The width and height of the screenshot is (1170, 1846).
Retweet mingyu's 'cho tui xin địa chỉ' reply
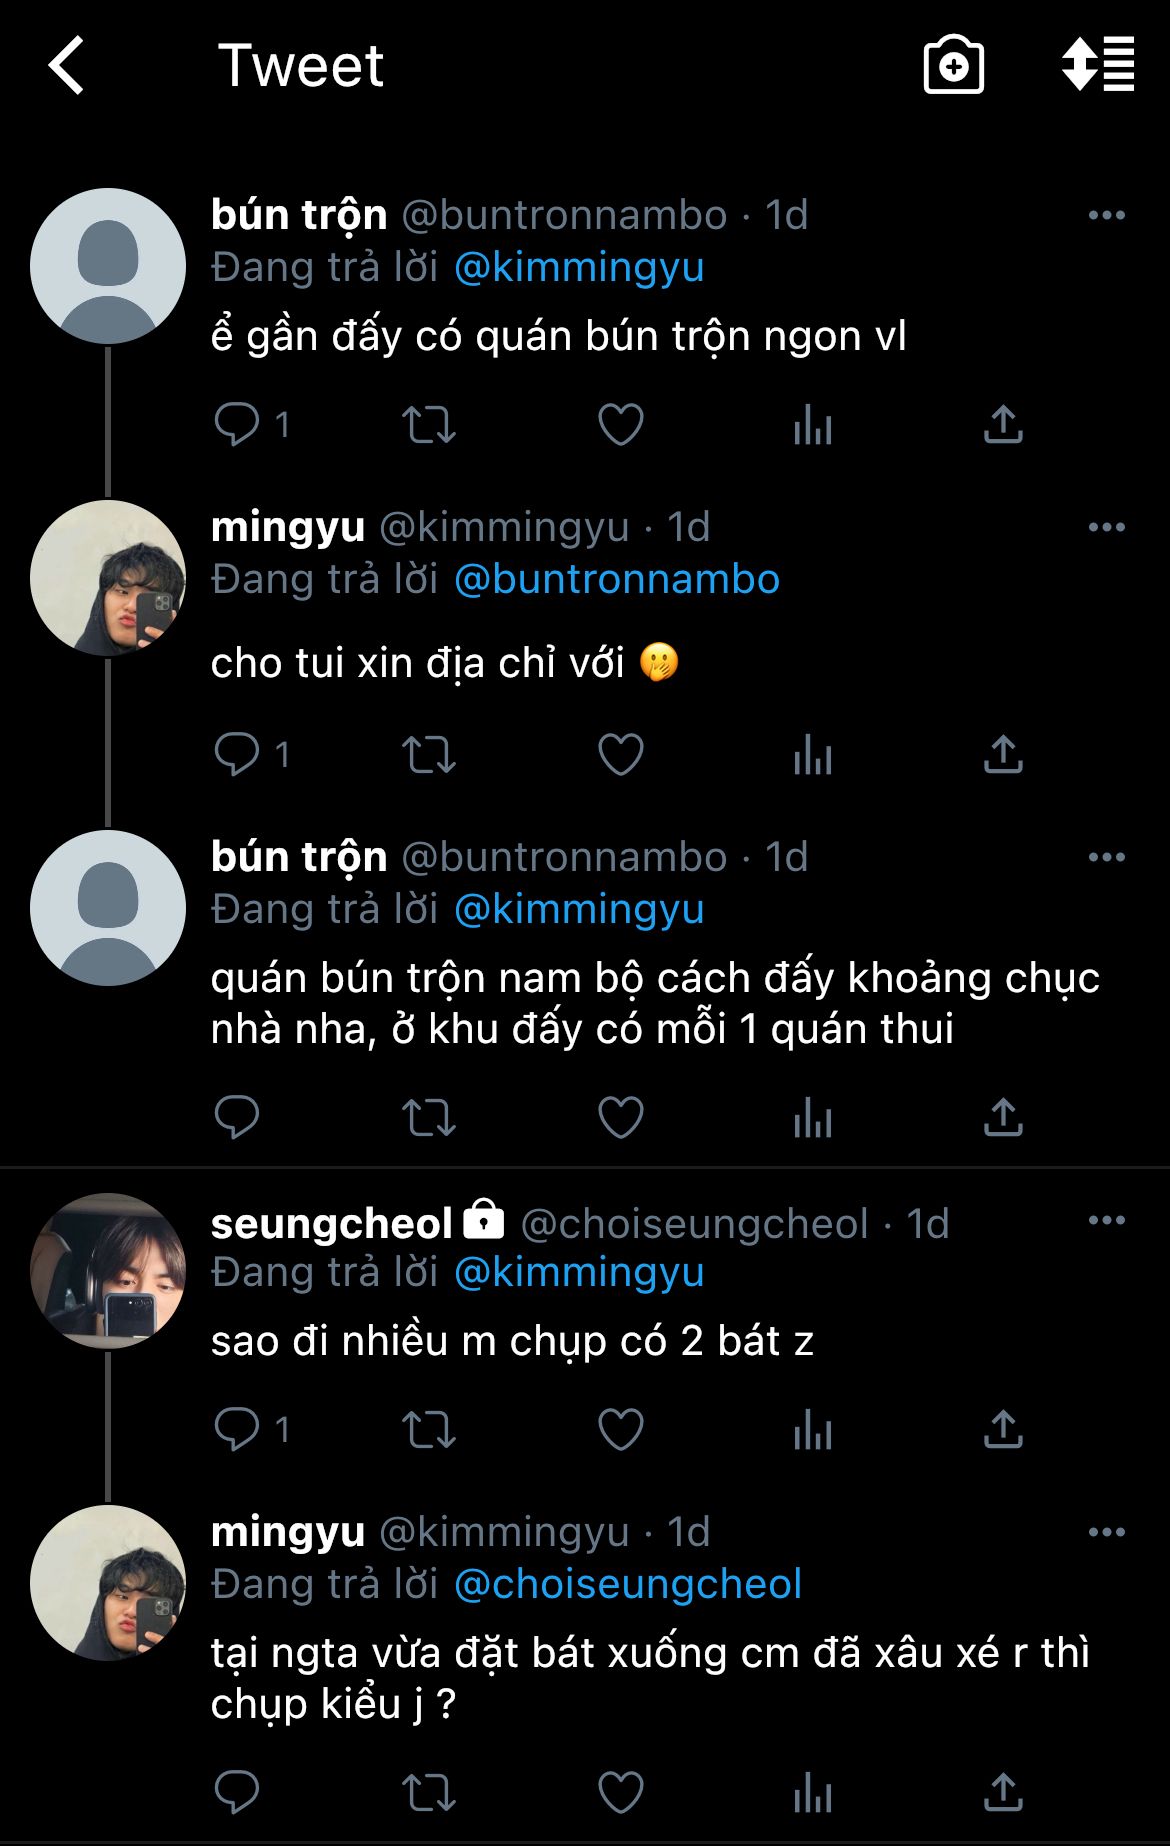click(x=428, y=755)
